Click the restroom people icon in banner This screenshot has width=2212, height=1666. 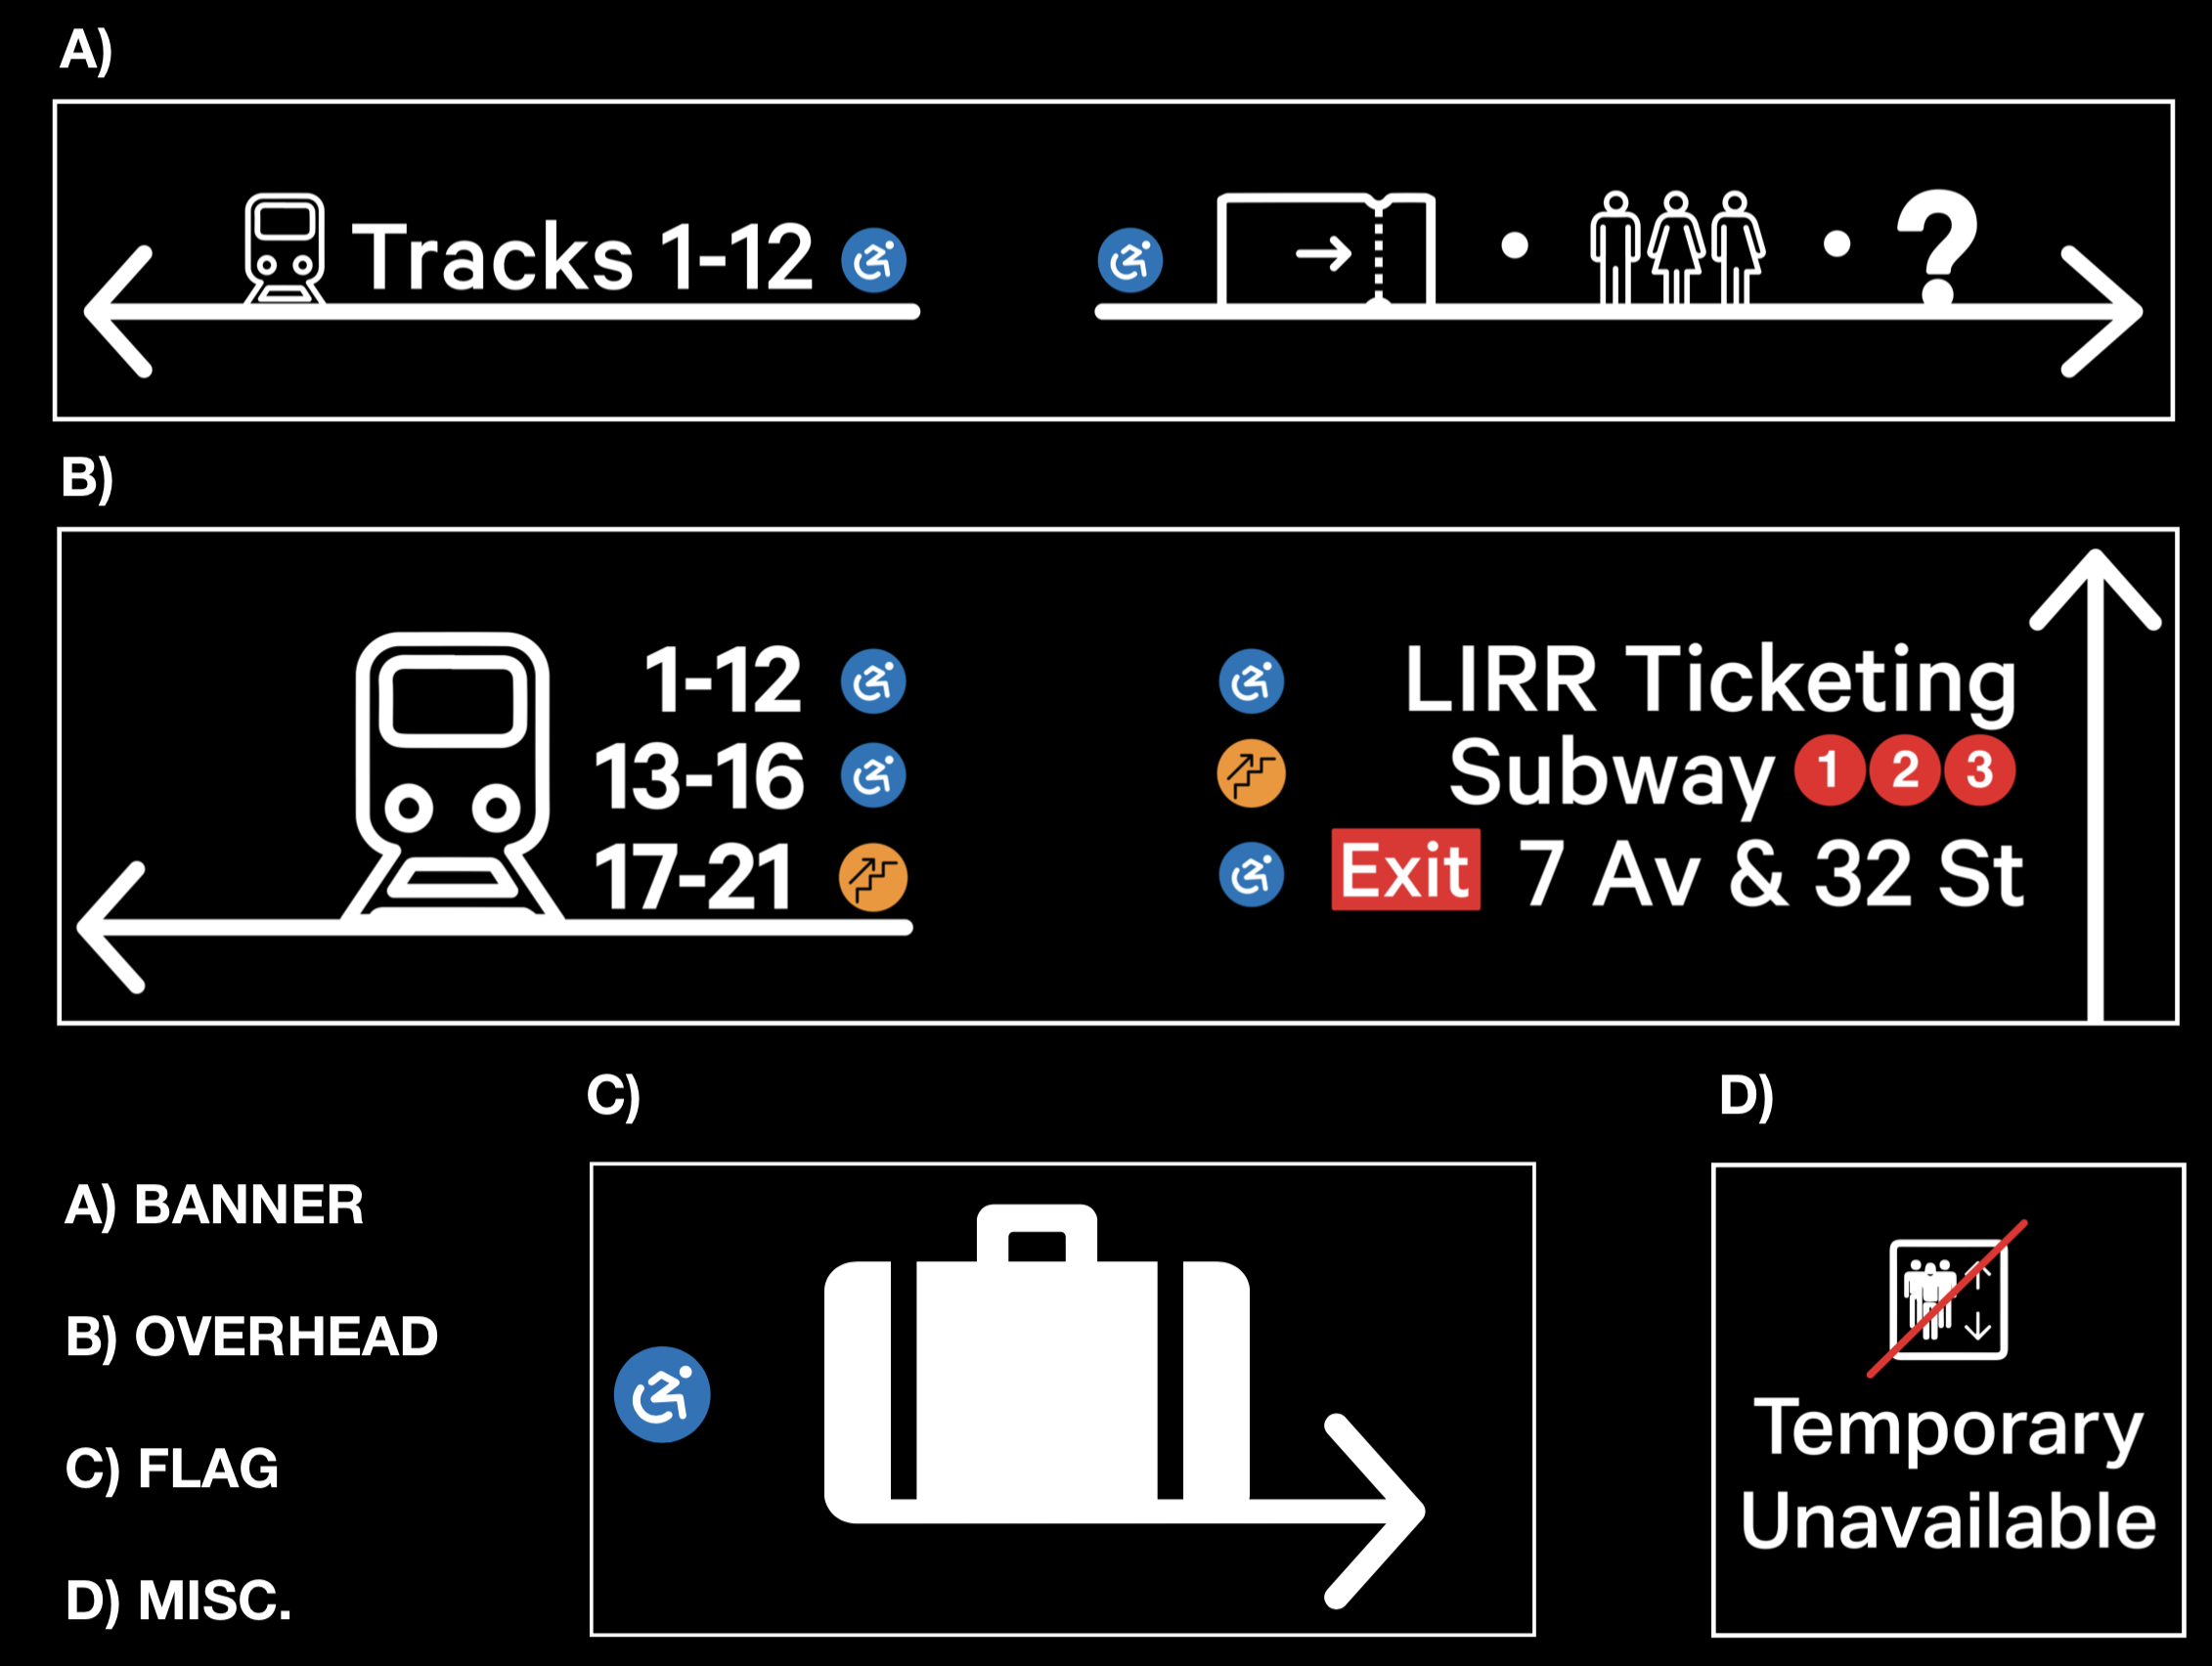click(x=1678, y=247)
